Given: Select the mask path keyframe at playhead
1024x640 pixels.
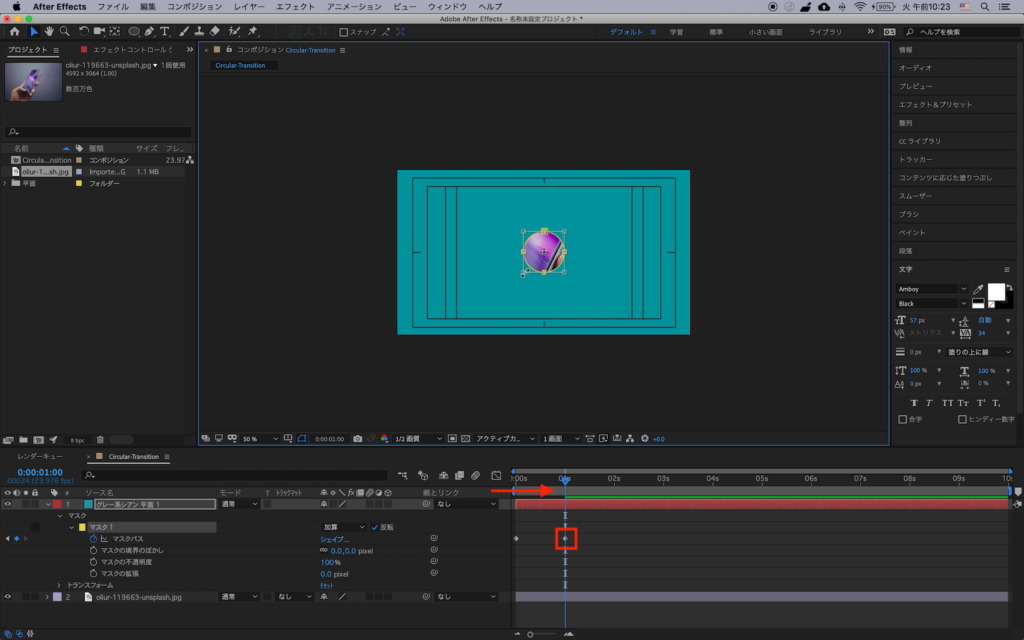Looking at the screenshot, I should point(565,539).
